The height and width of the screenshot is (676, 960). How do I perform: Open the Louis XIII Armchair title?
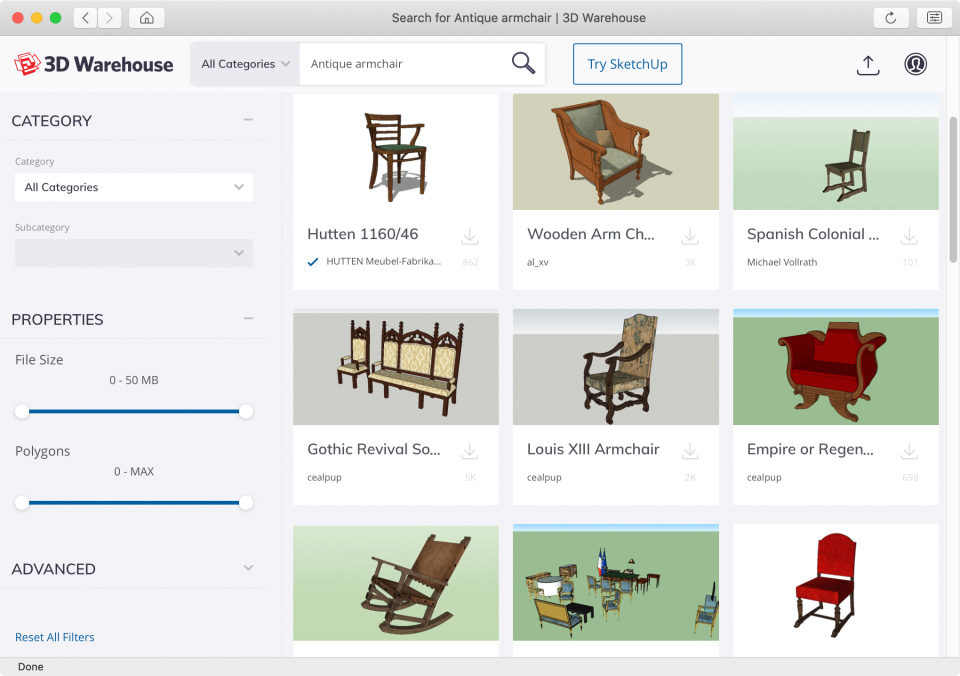pyautogui.click(x=593, y=449)
